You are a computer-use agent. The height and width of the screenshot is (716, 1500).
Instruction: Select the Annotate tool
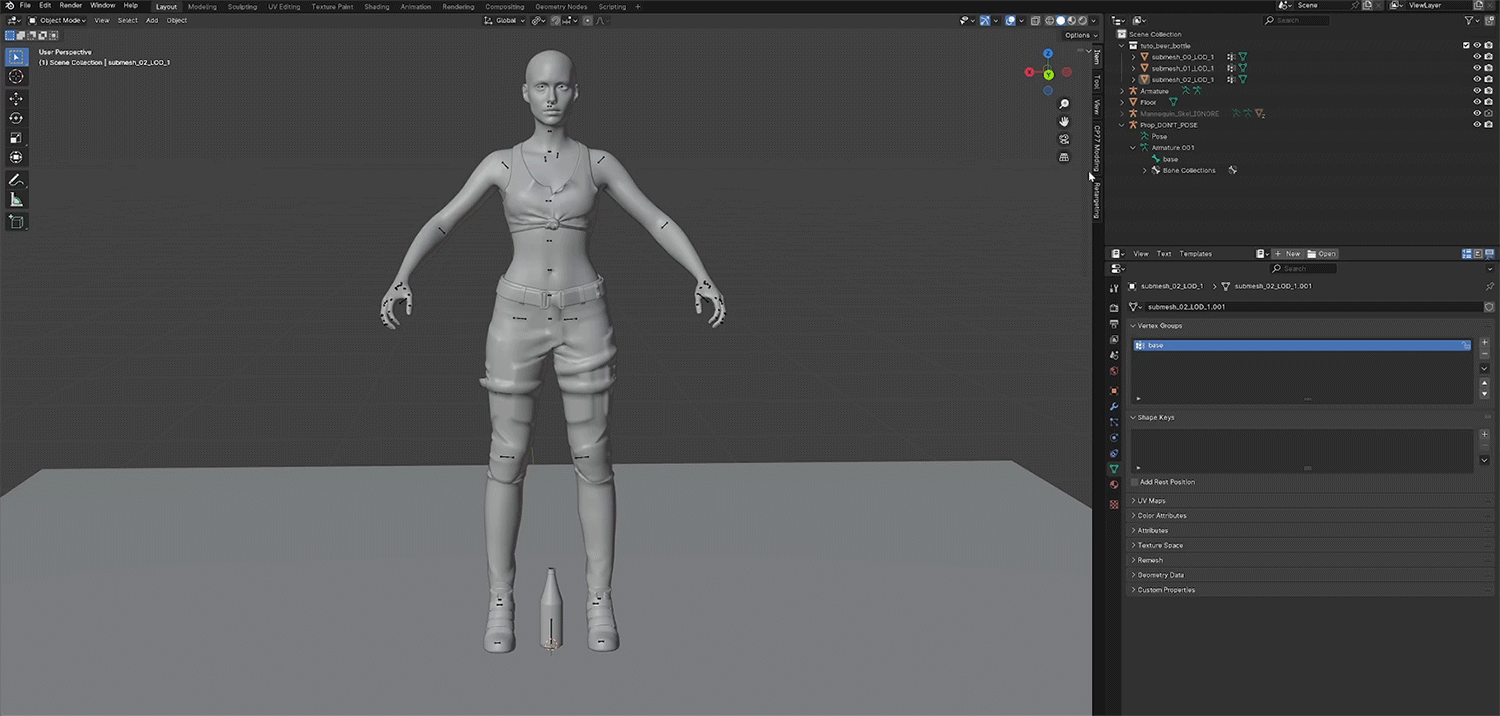tap(16, 181)
